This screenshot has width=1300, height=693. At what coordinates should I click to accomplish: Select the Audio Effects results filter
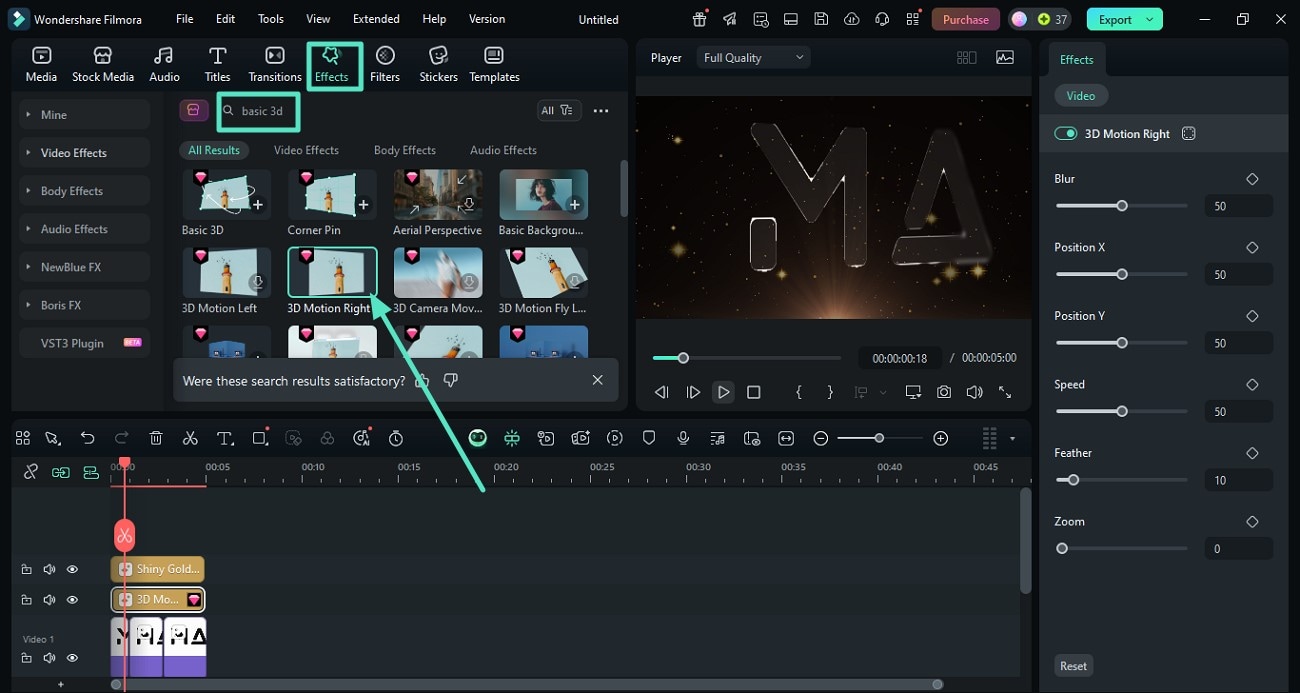(x=503, y=150)
